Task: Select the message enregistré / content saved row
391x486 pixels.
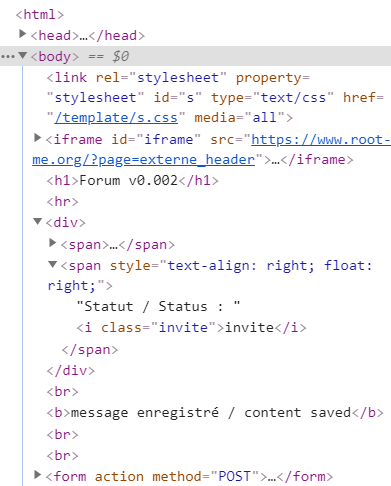Action: click(x=215, y=413)
